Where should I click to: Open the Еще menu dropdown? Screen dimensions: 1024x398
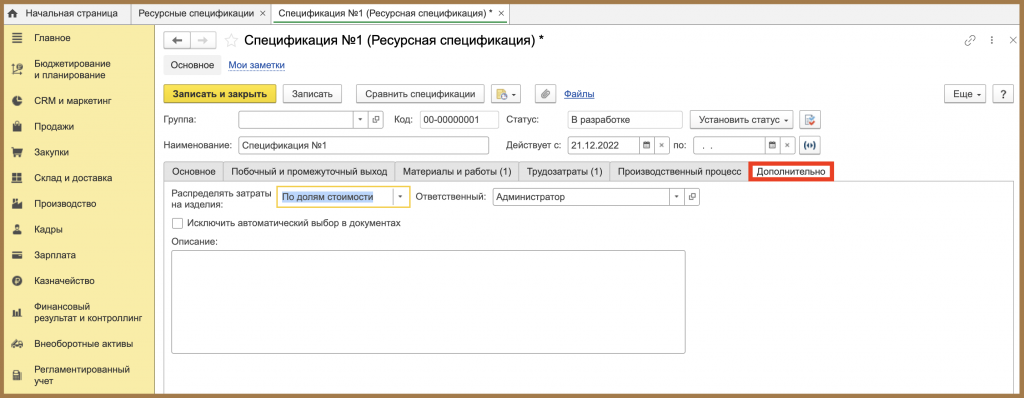[965, 94]
